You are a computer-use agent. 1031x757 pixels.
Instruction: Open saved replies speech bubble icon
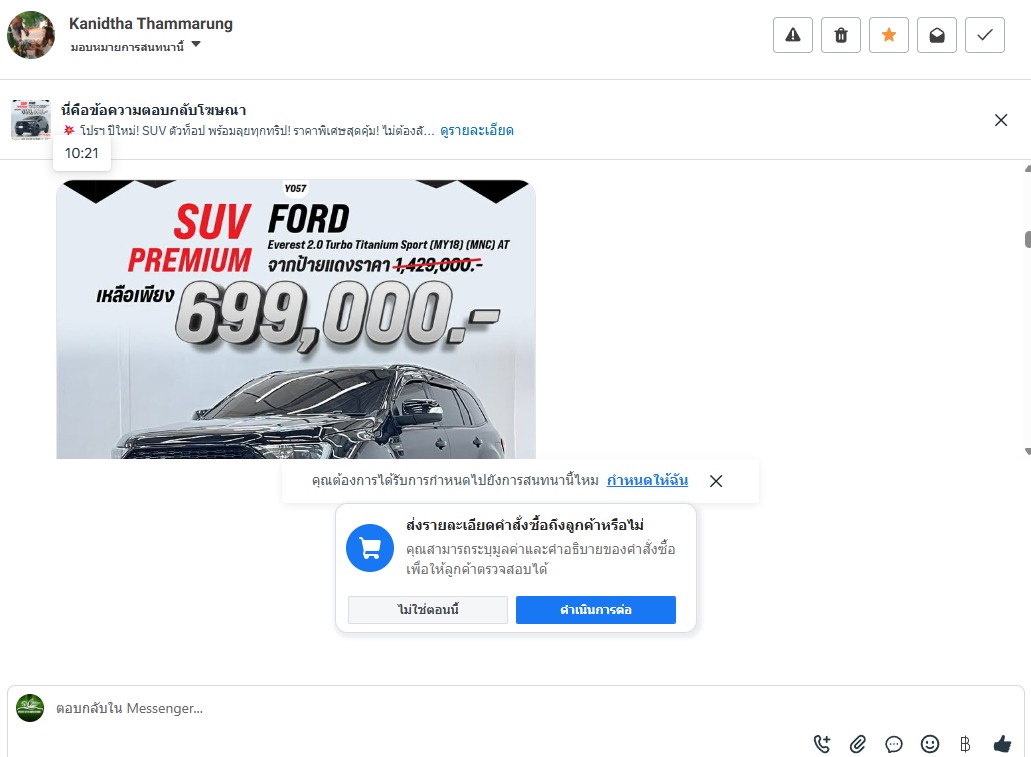(894, 744)
